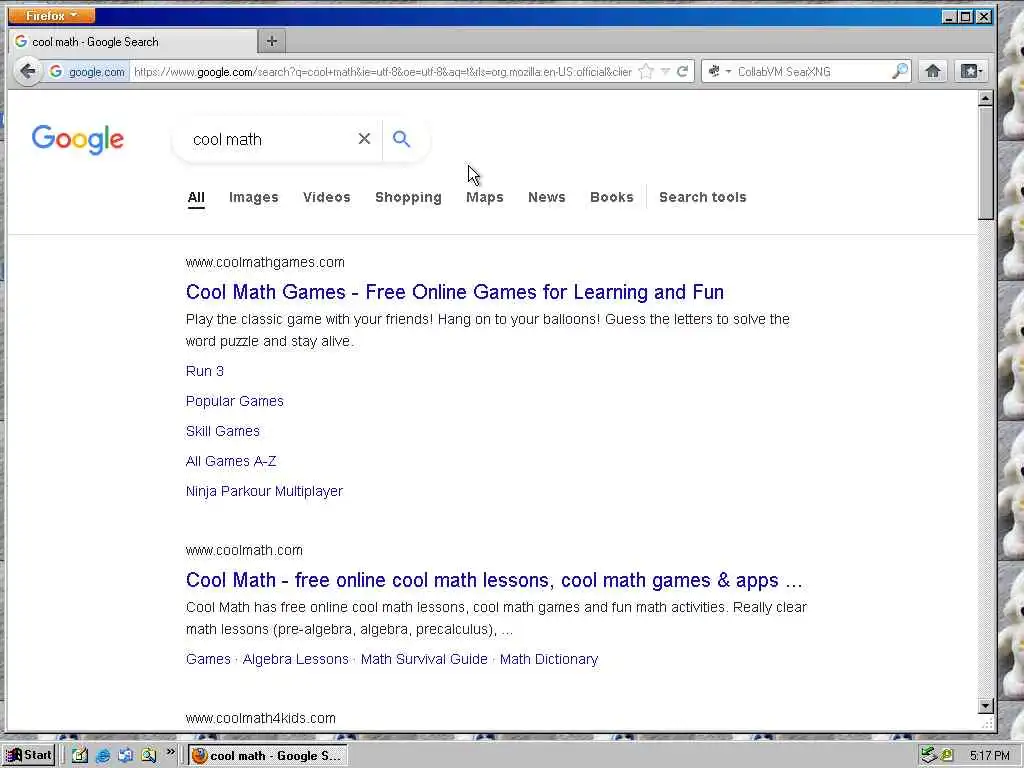
Task: Minimize the Firefox window
Action: (x=950, y=16)
